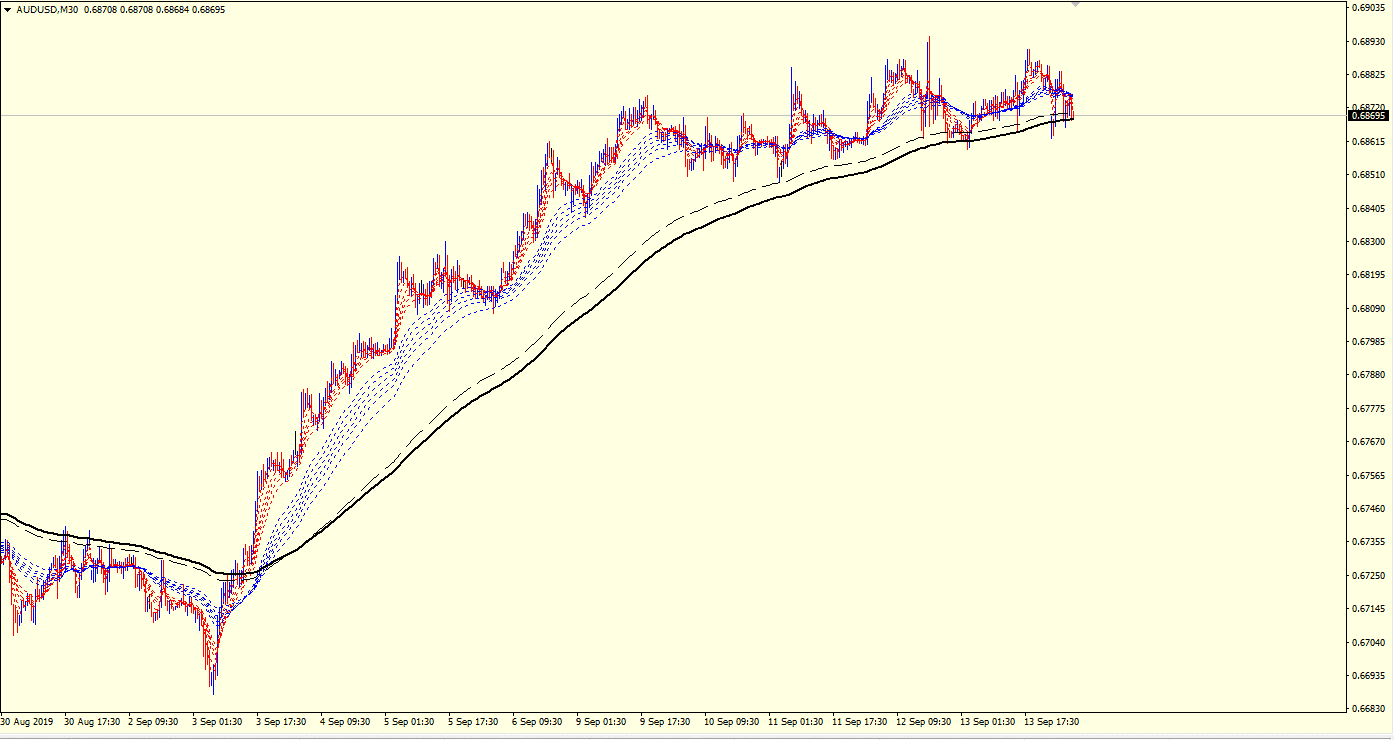Image resolution: width=1394 pixels, height=740 pixels.
Task: Click price level 0.67250 on the axis
Action: coord(1368,576)
